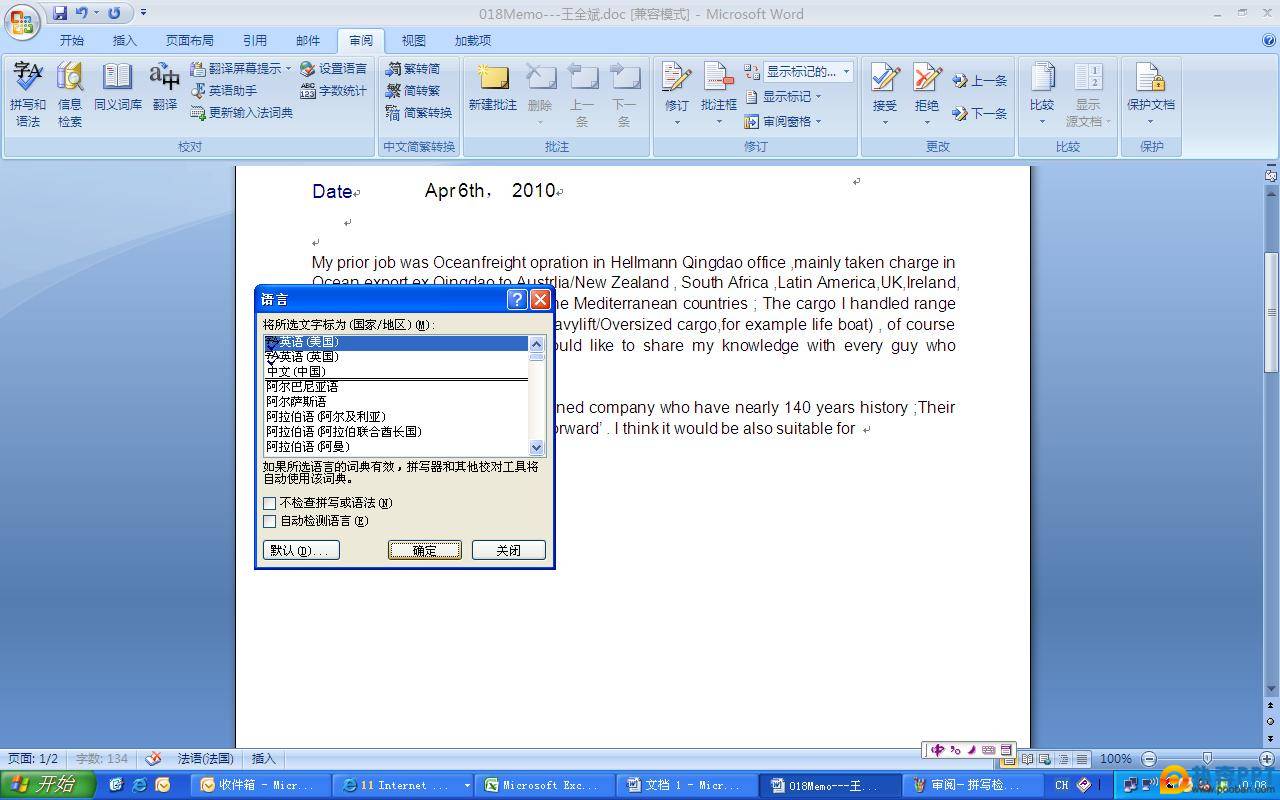This screenshot has width=1280, height=800.
Task: Open Windows 开始 start menu
Action: 47,785
